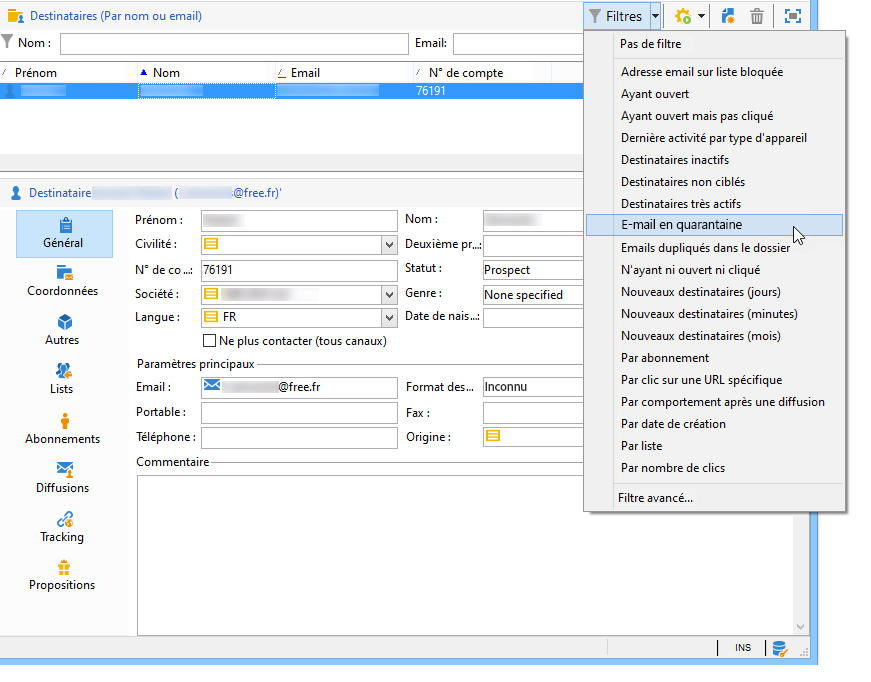Open the Filtres dropdown arrow
Screen dimensions: 871x682
click(x=655, y=16)
